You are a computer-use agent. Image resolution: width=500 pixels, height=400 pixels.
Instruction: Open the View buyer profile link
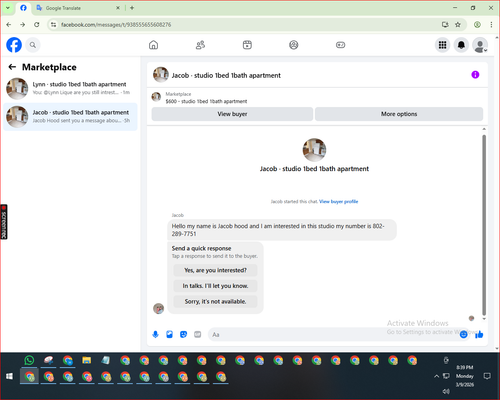[x=338, y=201]
